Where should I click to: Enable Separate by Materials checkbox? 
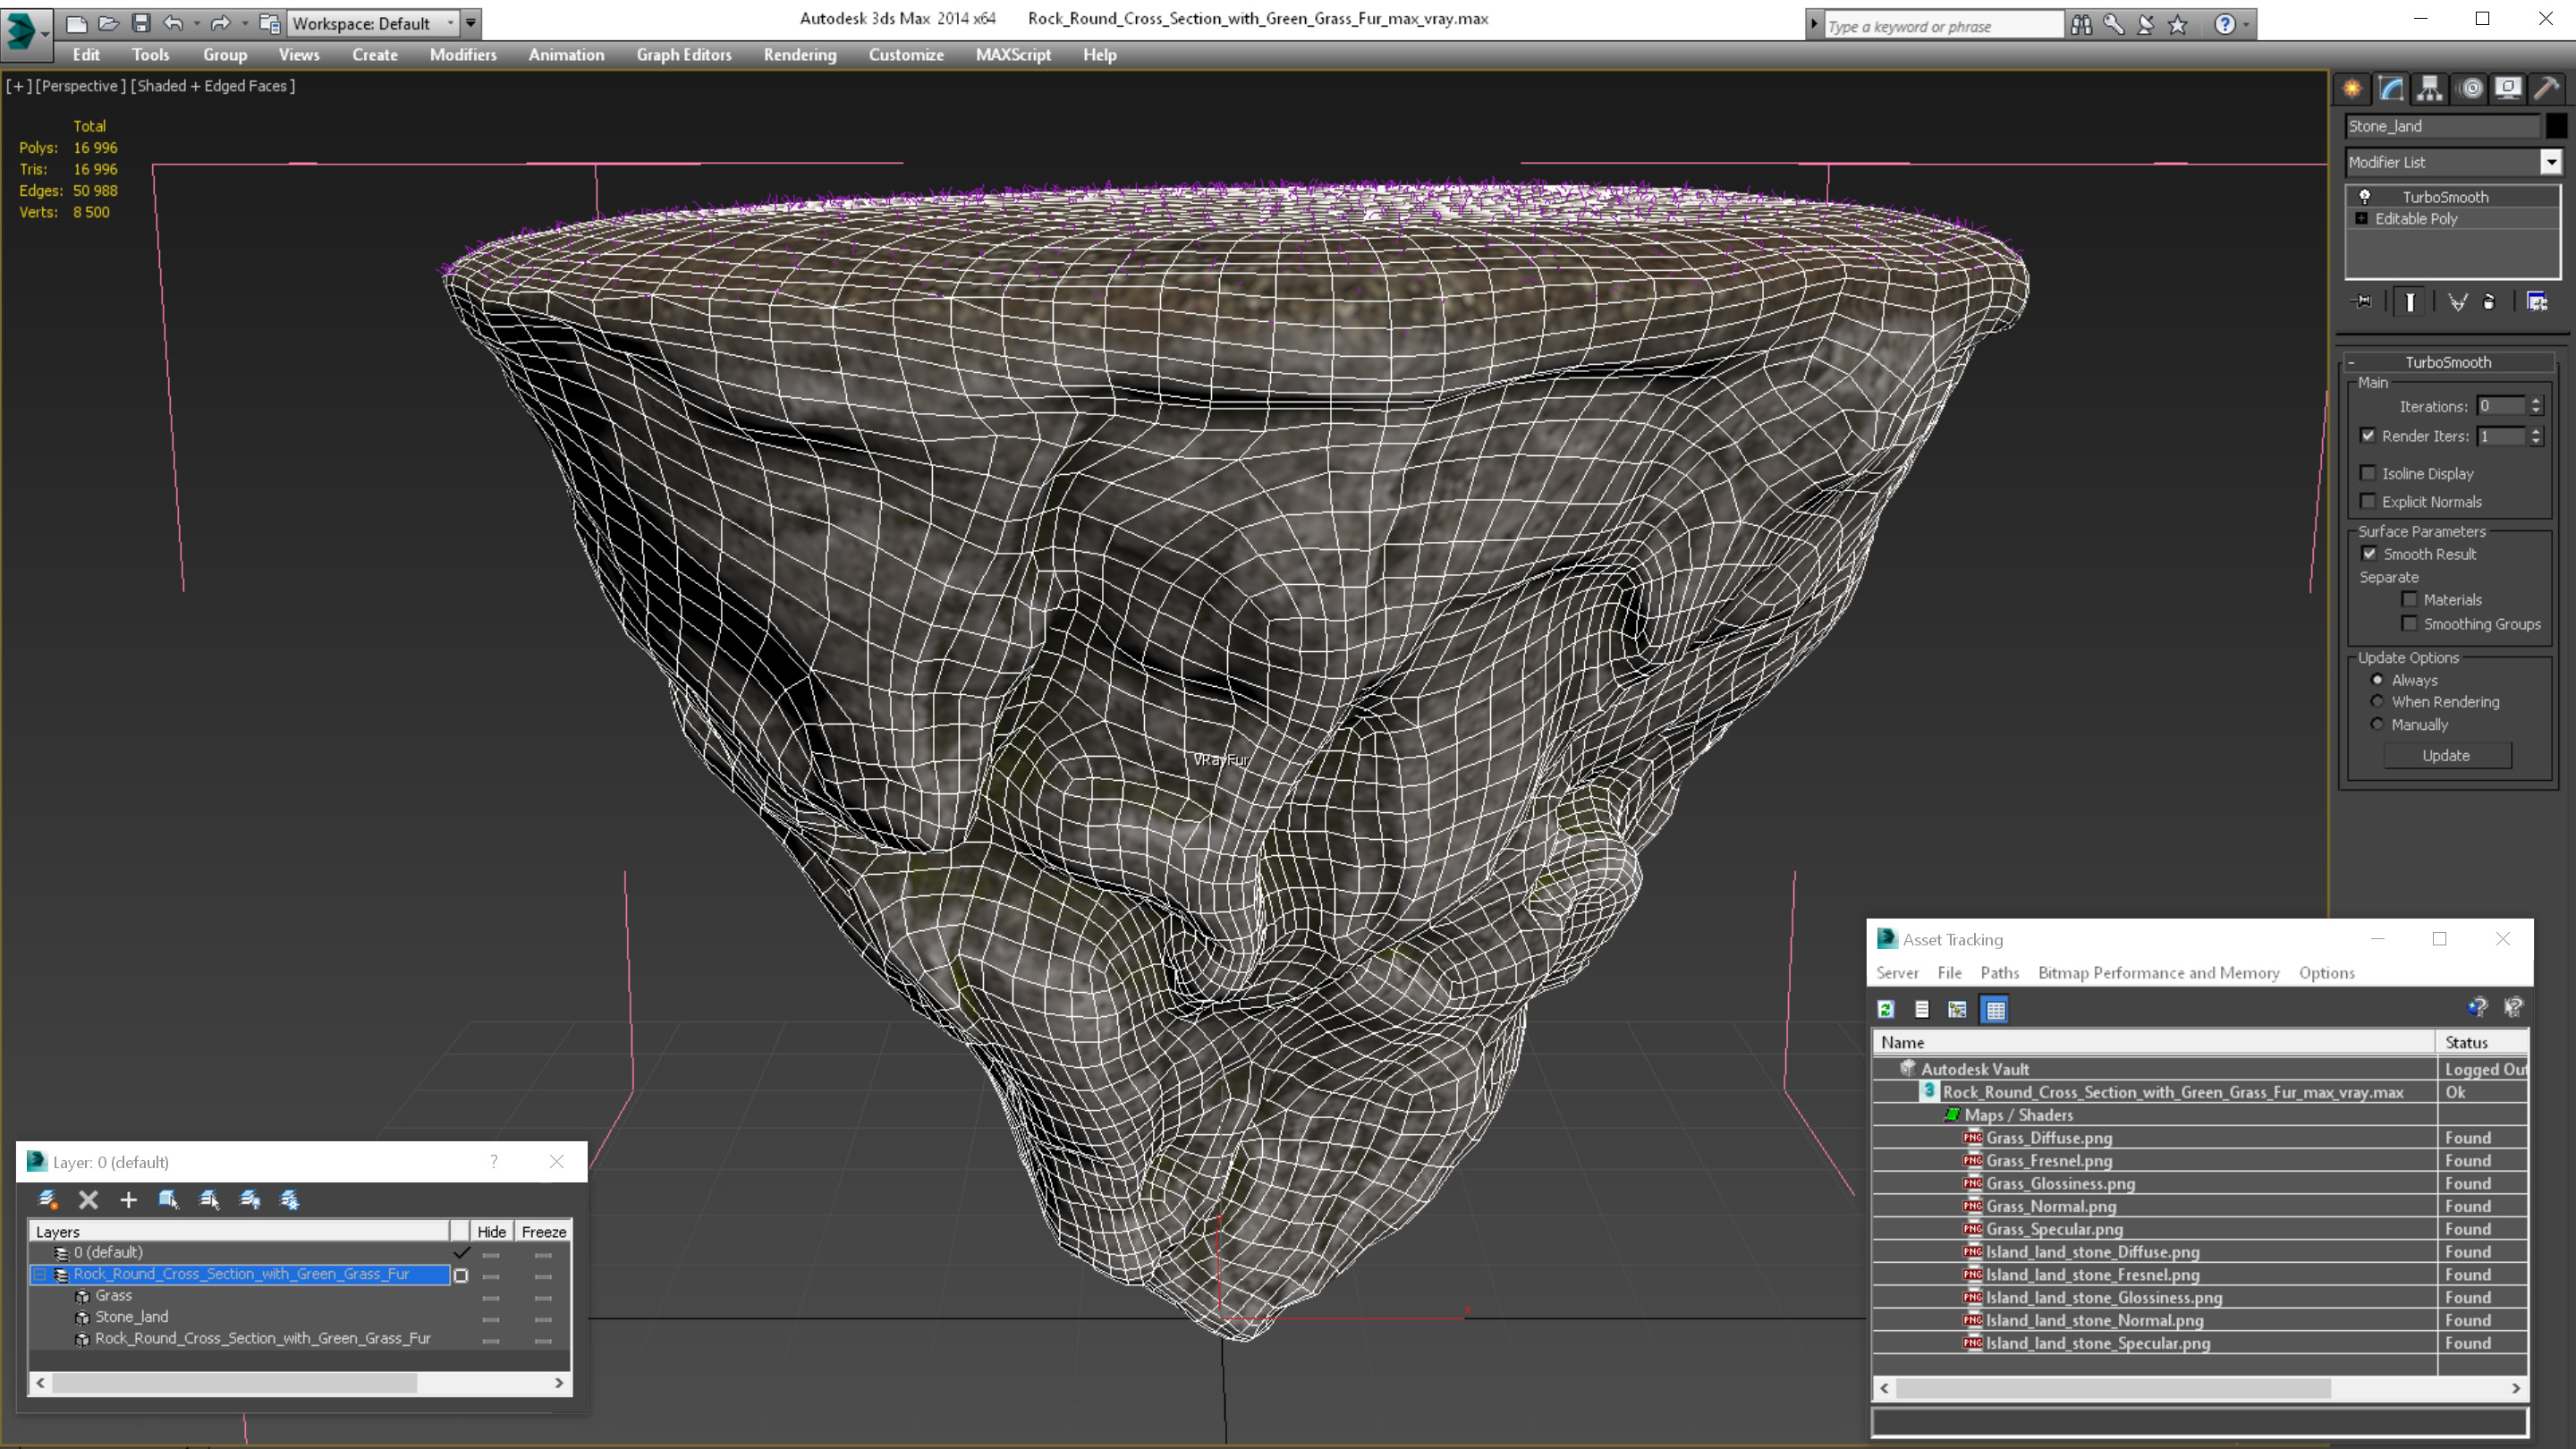2410,599
